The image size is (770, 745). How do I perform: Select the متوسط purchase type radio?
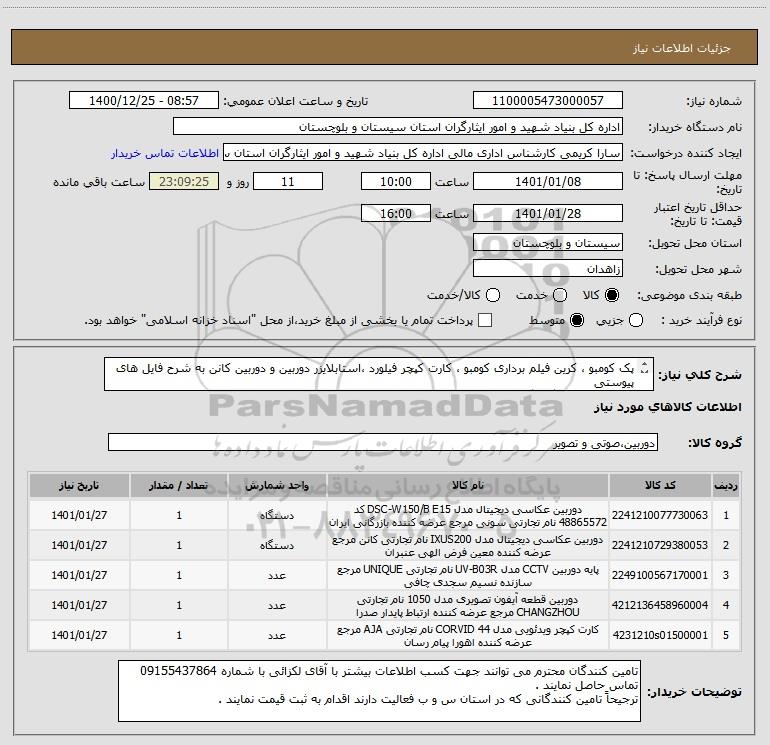tap(577, 320)
